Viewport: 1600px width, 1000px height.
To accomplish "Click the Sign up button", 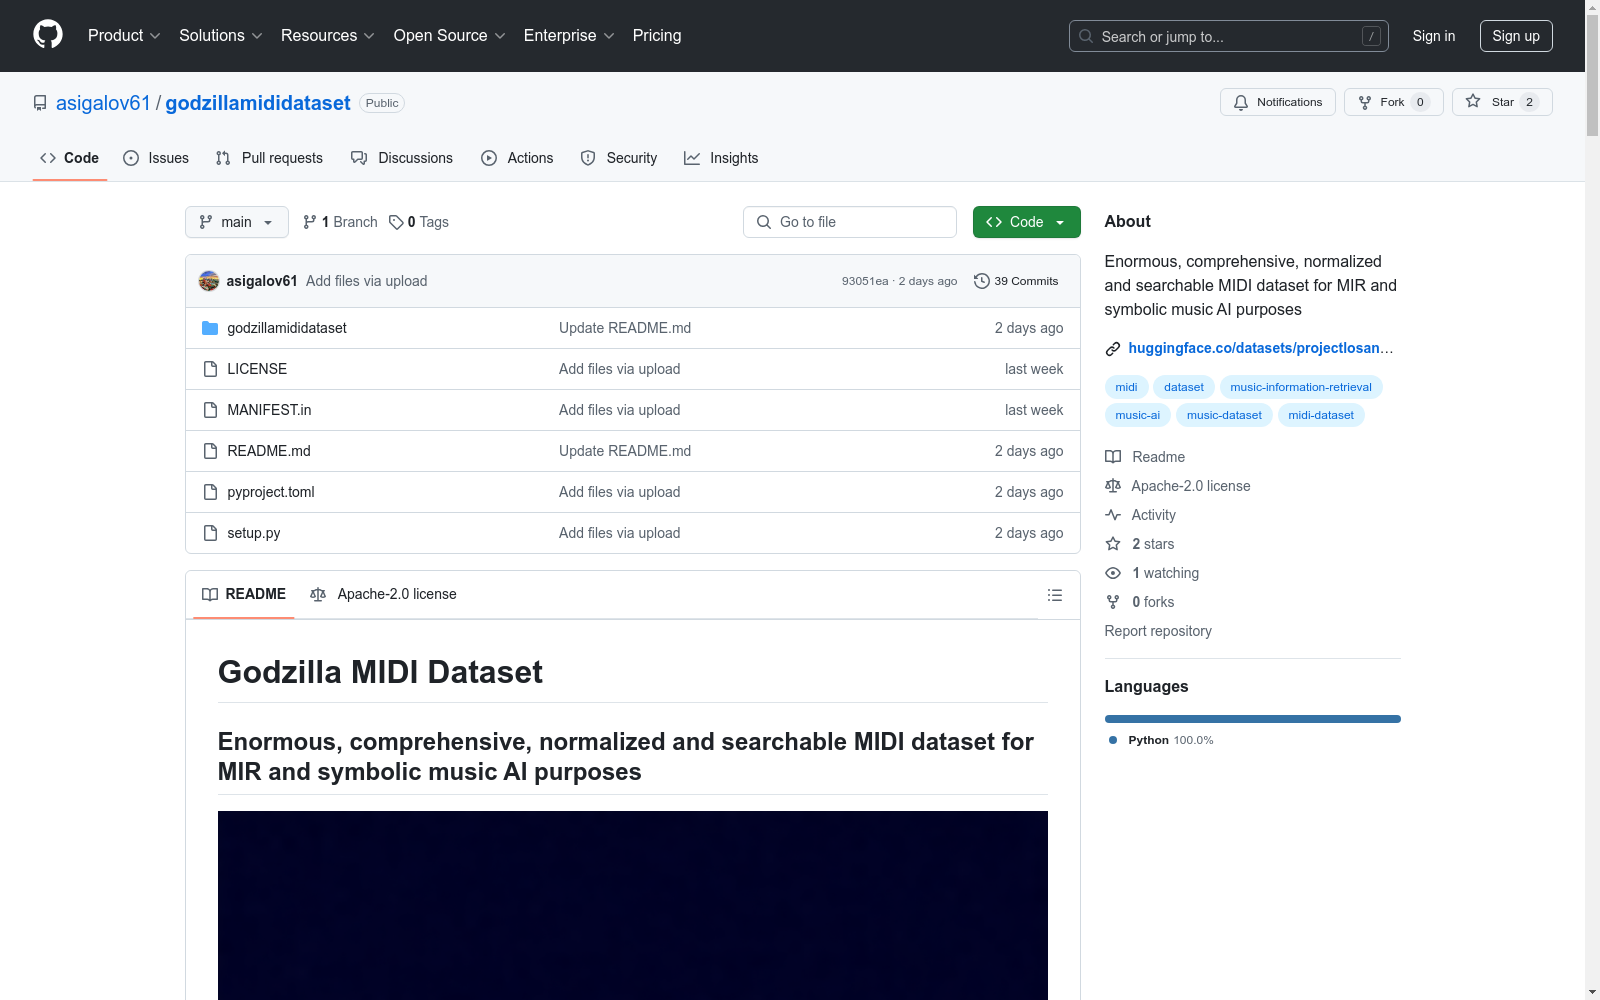I will 1516,36.
